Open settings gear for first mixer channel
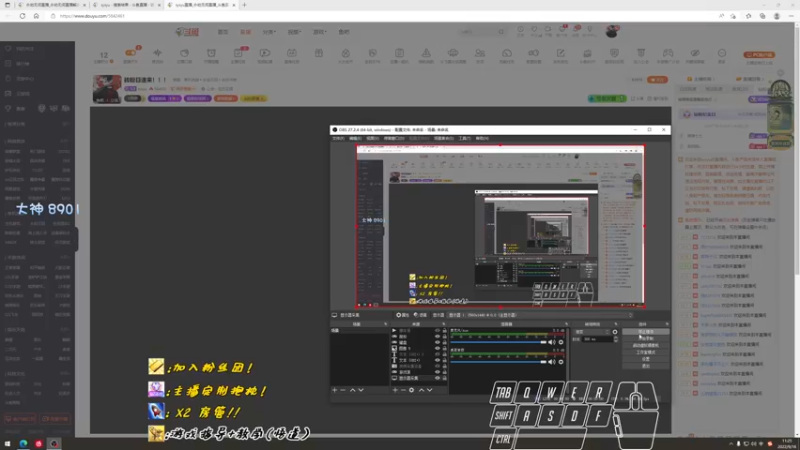 pyautogui.click(x=561, y=342)
